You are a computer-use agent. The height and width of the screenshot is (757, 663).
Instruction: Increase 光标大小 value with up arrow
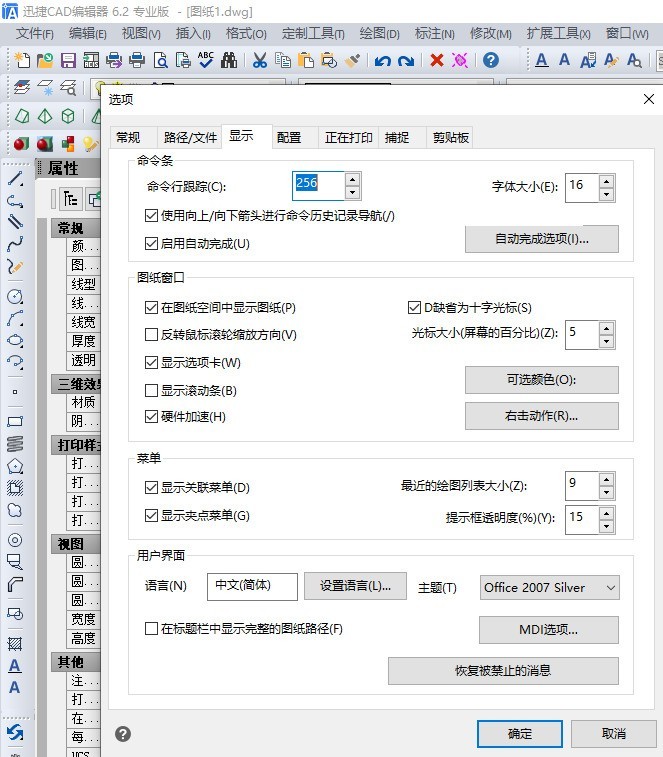pyautogui.click(x=607, y=328)
